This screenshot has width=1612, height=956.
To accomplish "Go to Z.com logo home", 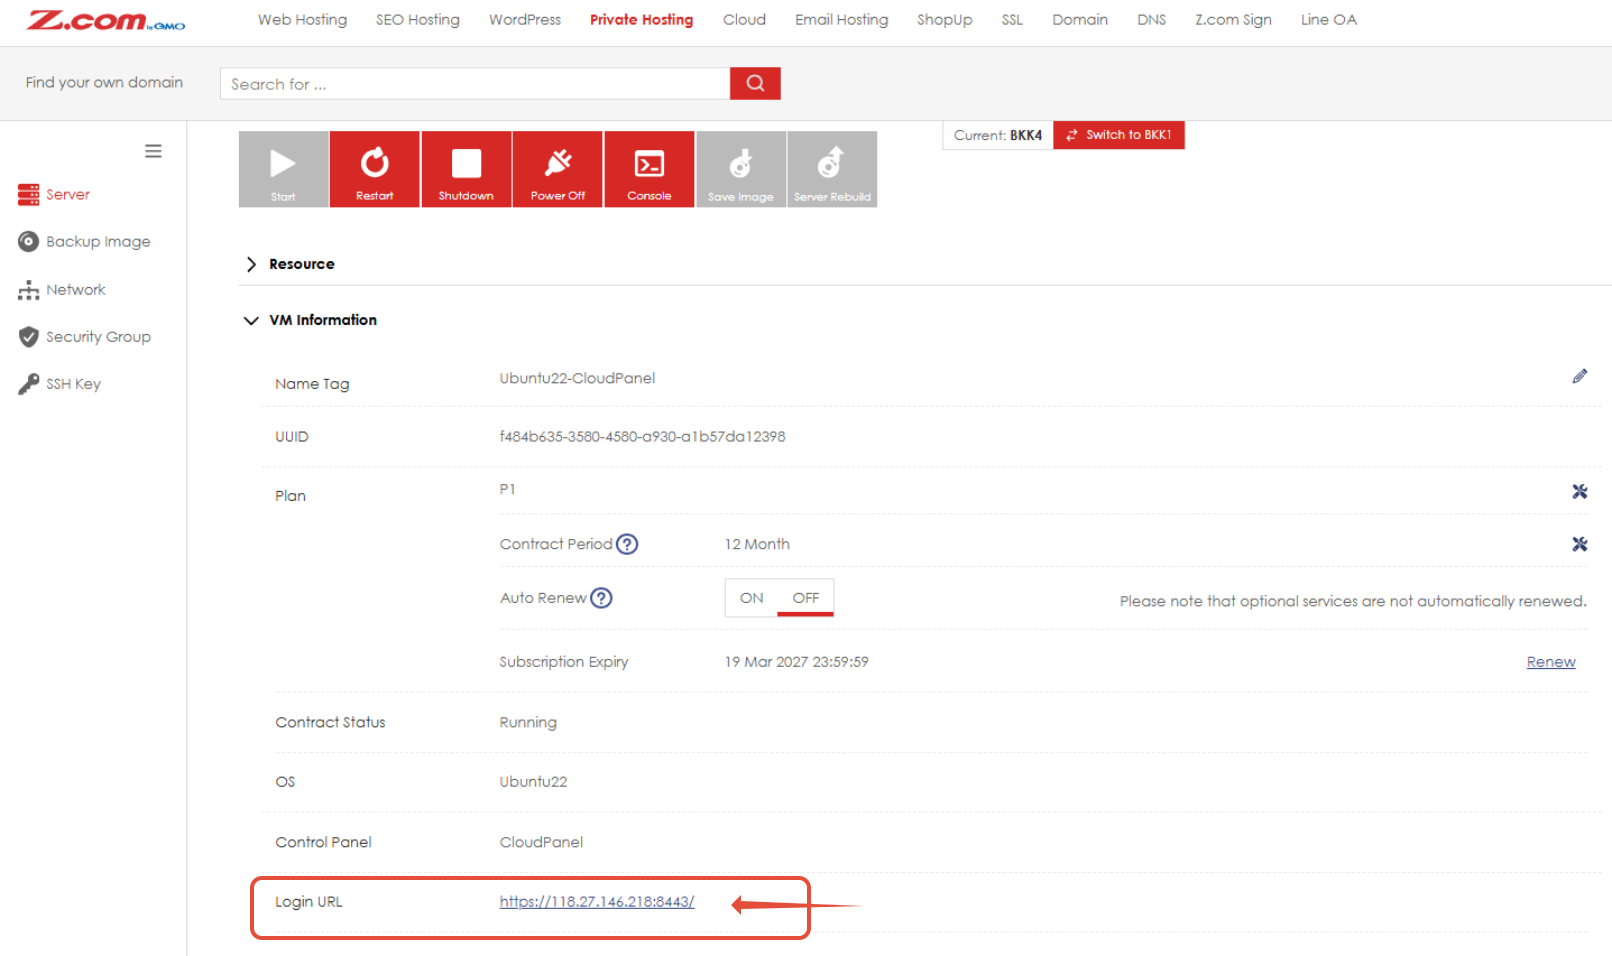I will tap(106, 20).
